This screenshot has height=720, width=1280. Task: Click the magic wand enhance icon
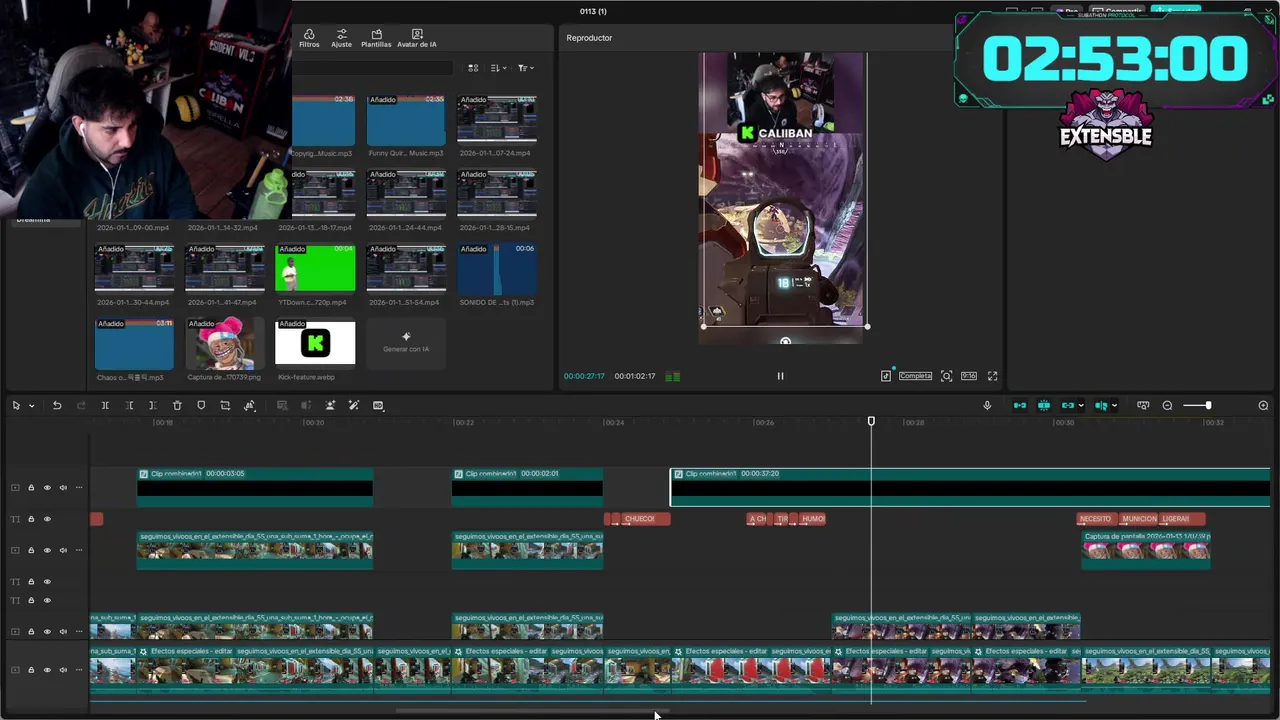point(353,405)
